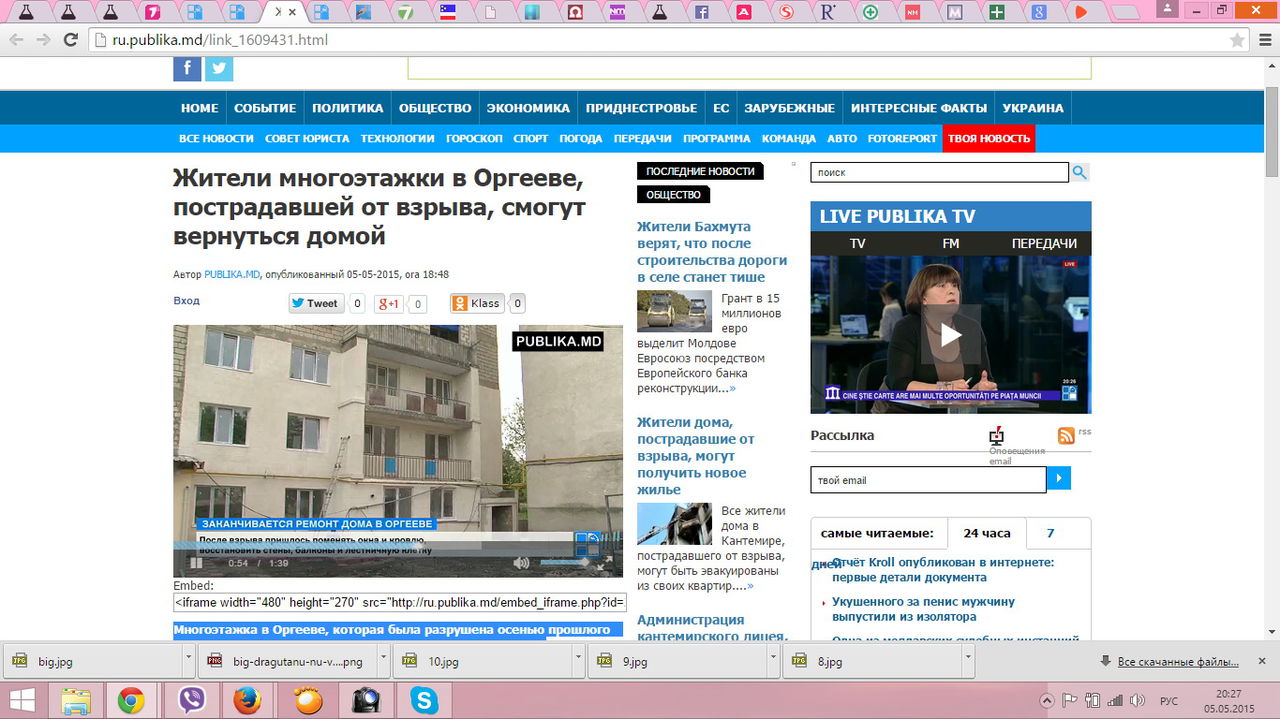Launch Firefox from the taskbar
Image resolution: width=1280 pixels, height=719 pixels.
pyautogui.click(x=248, y=701)
